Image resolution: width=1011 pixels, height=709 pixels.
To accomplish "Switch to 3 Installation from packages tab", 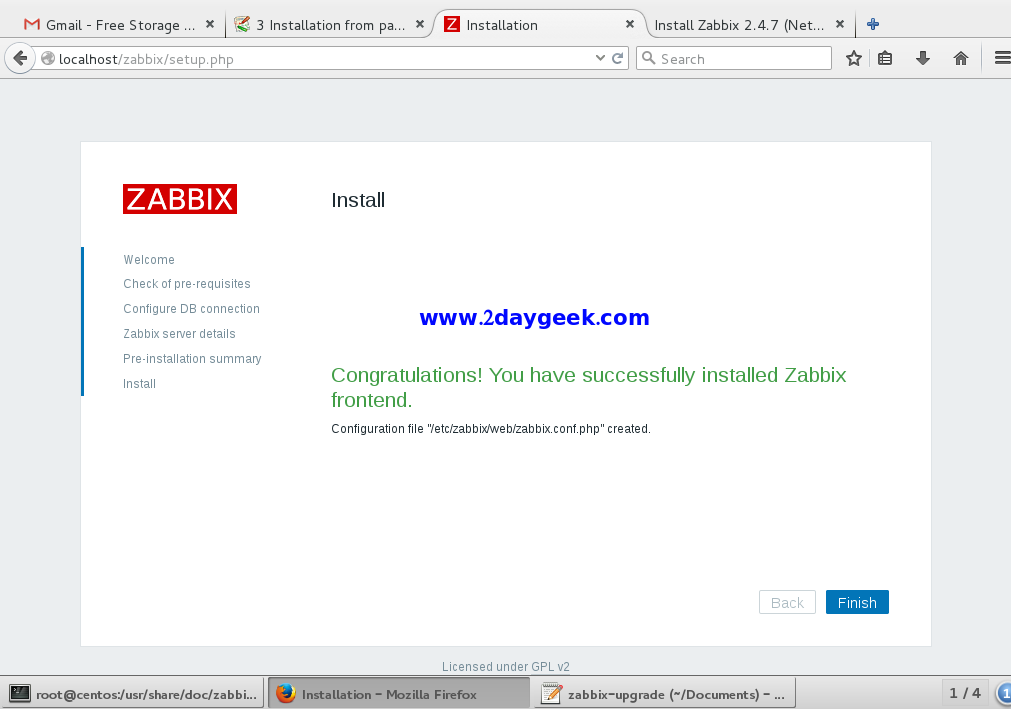I will click(x=329, y=25).
